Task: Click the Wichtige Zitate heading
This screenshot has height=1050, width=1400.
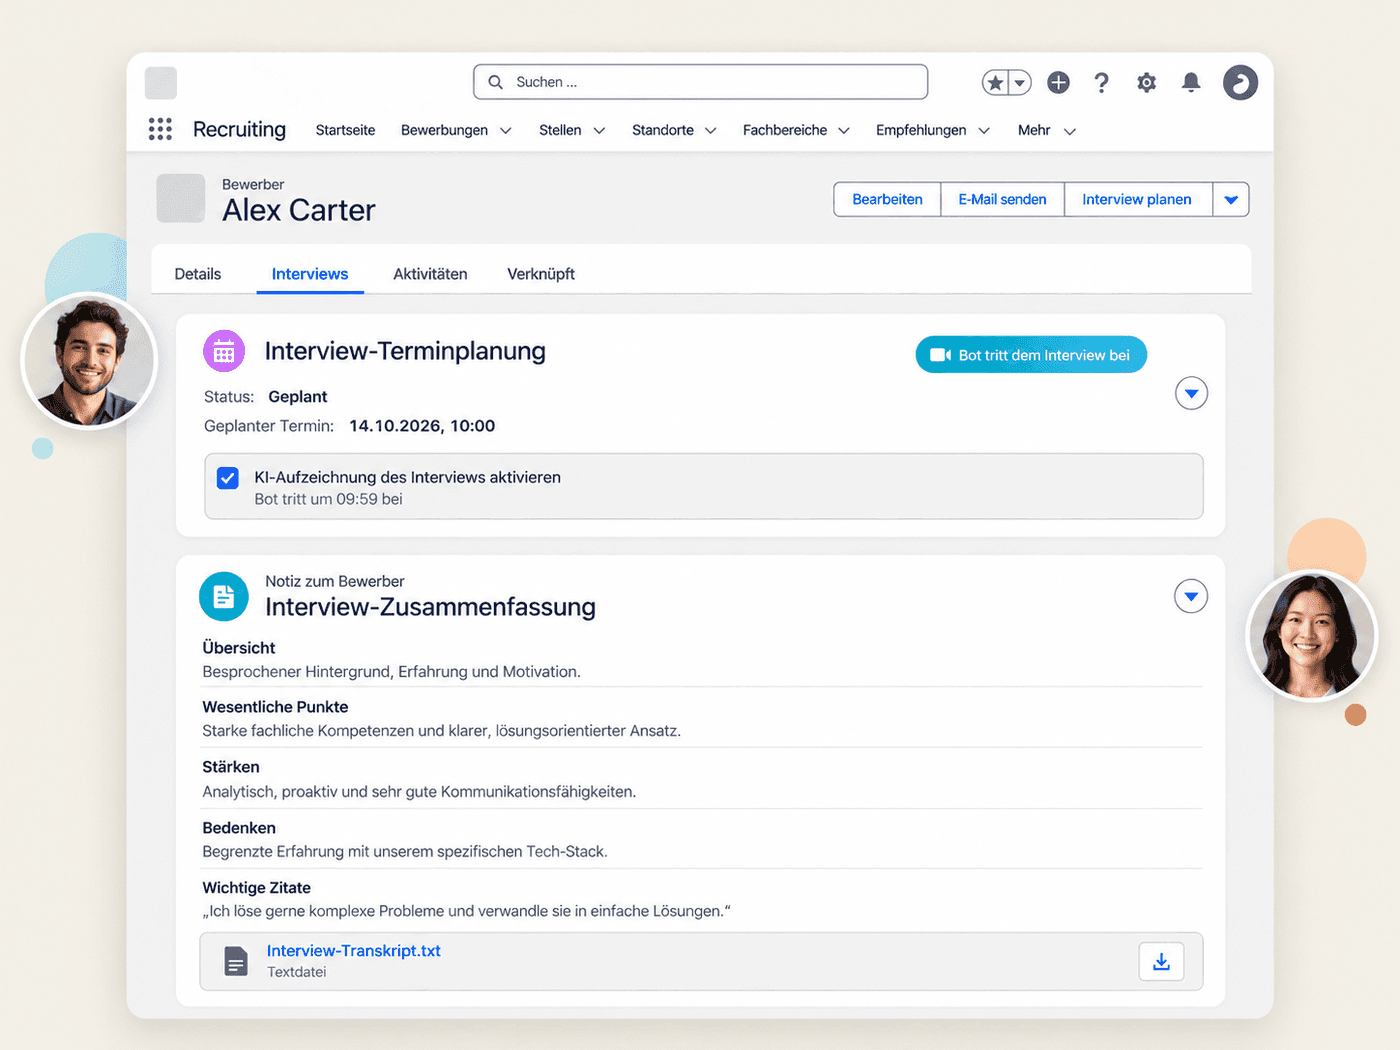Action: pos(257,888)
